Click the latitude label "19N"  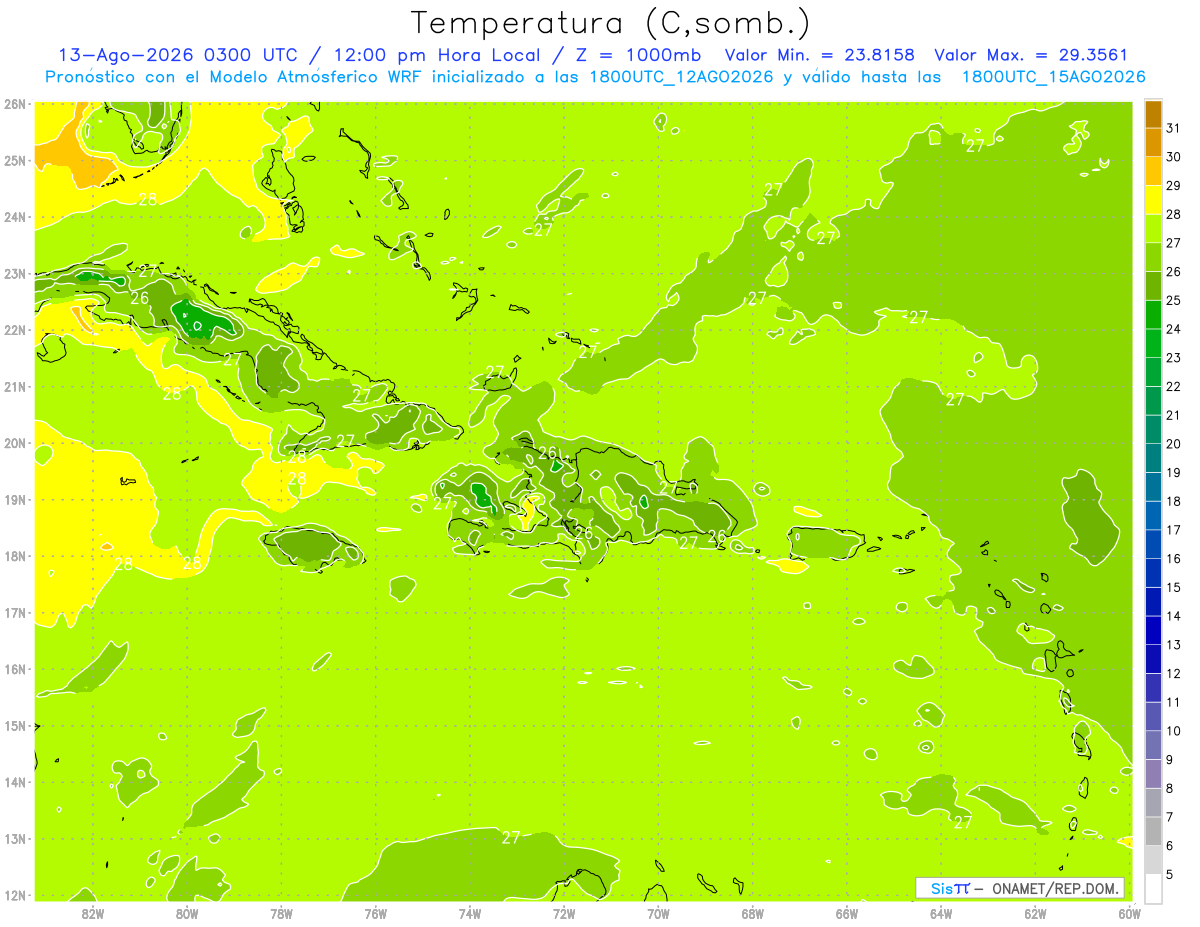(15, 500)
